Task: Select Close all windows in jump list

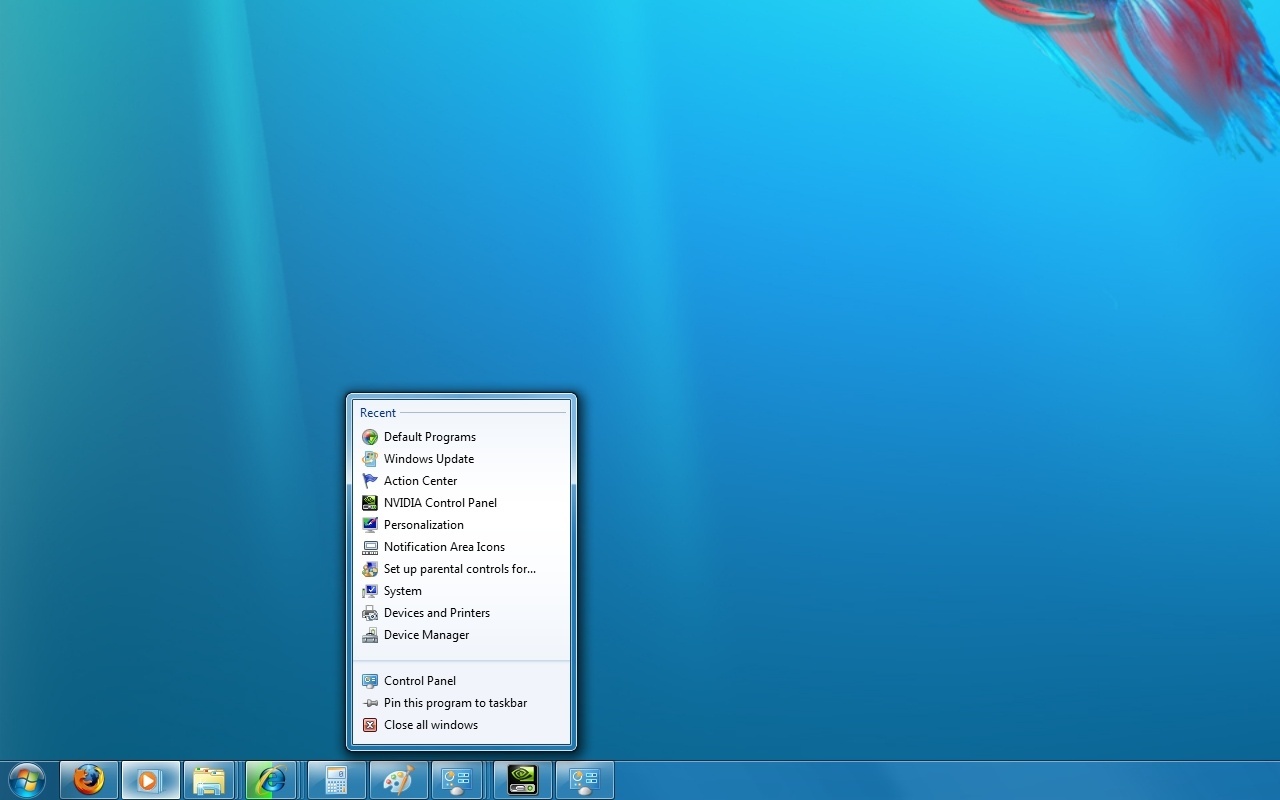Action: click(x=431, y=724)
